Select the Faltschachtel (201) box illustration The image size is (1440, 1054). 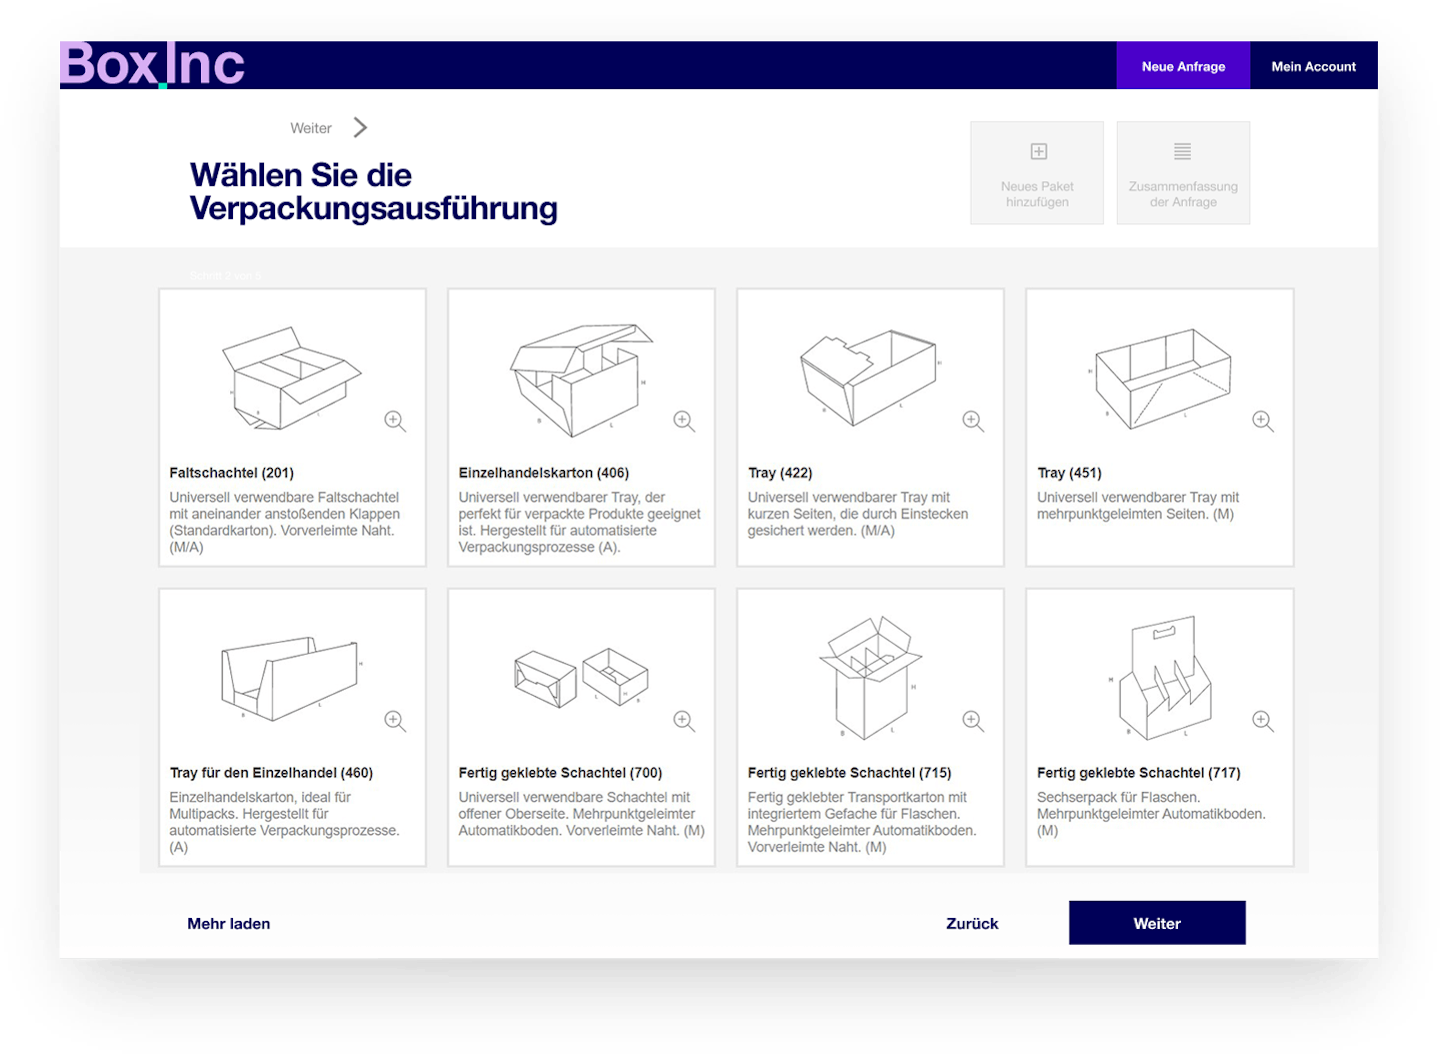(x=291, y=378)
